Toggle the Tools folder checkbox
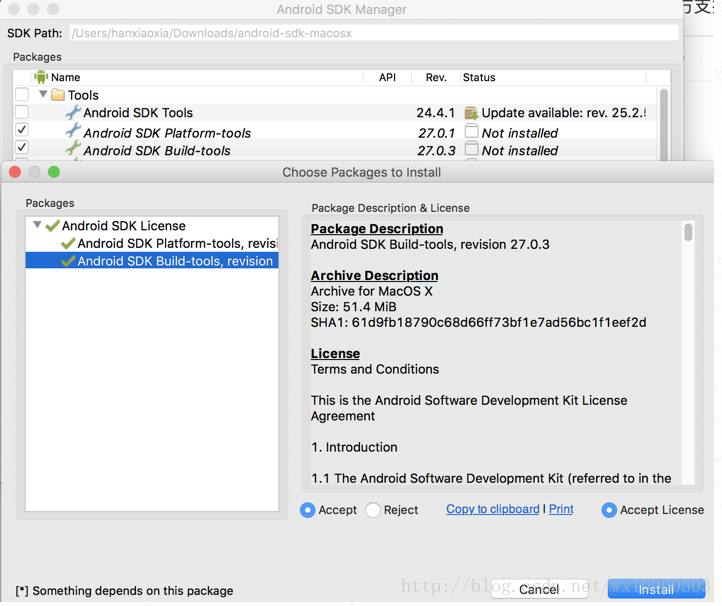 [x=22, y=94]
